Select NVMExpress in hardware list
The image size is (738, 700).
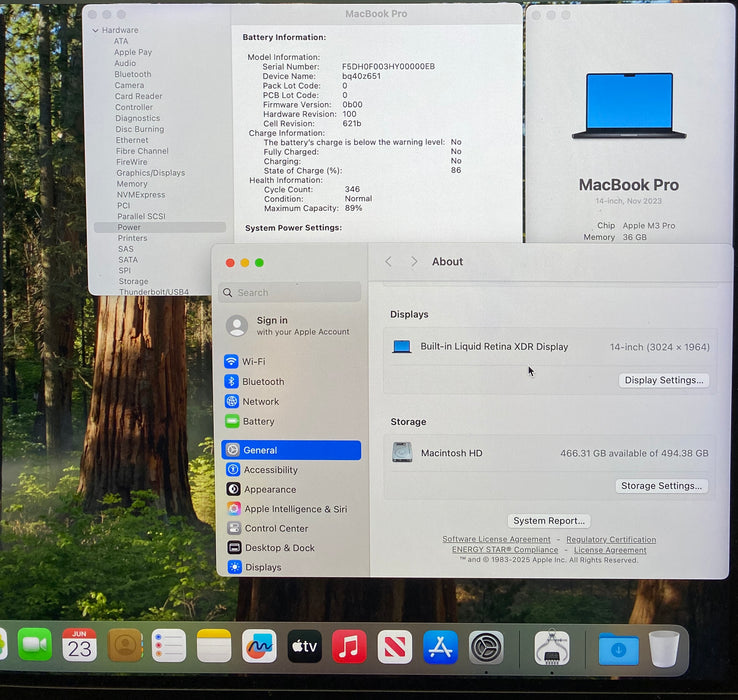(141, 194)
